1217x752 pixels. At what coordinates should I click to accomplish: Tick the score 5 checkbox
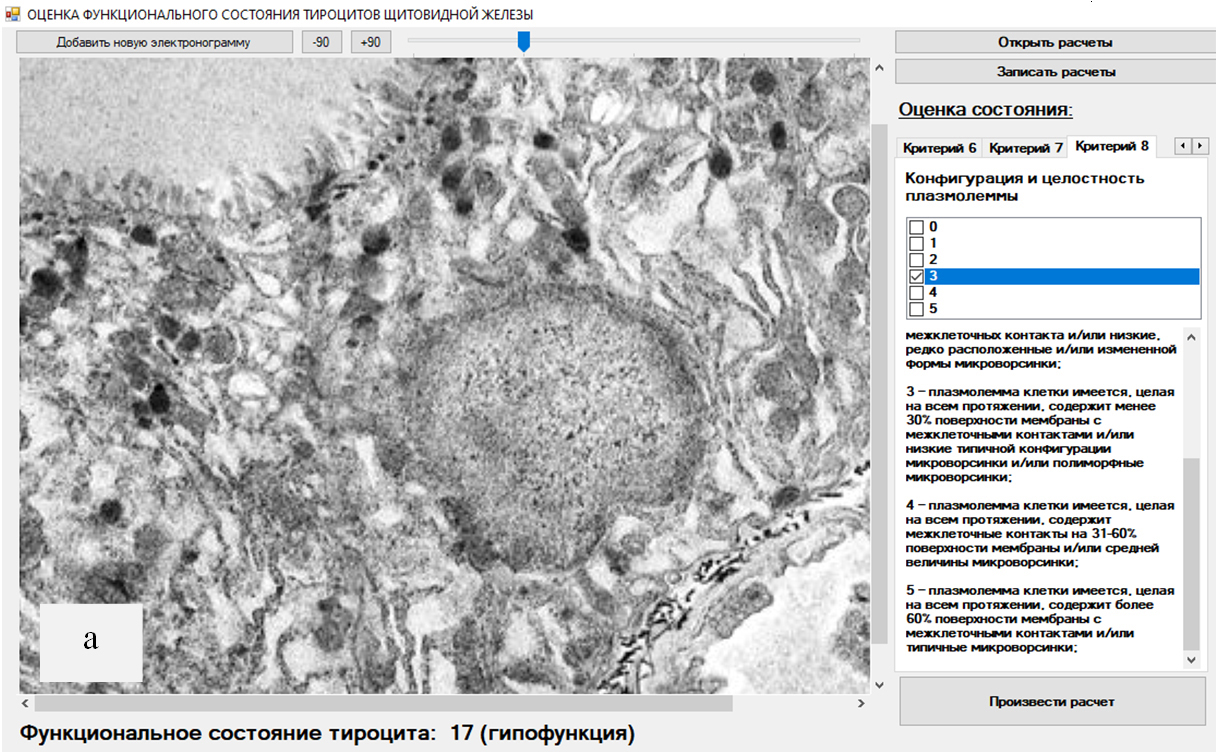pos(915,309)
